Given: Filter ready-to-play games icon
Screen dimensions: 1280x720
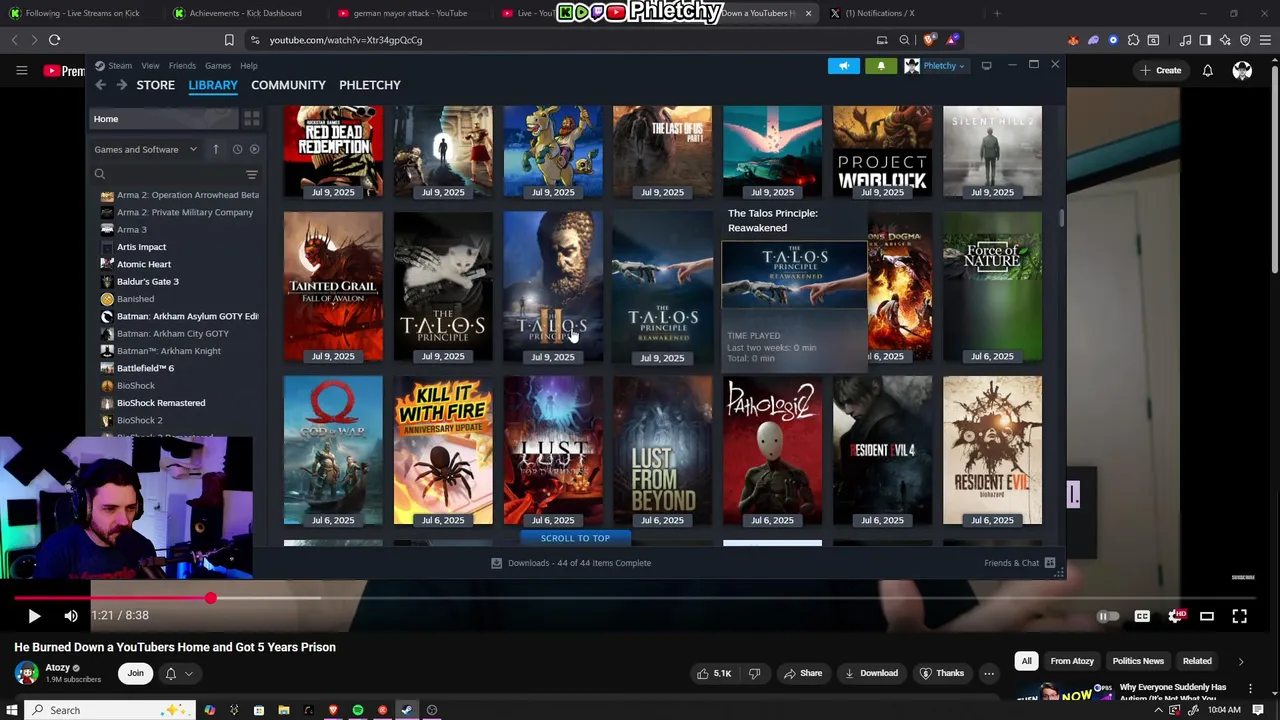Looking at the screenshot, I should (x=254, y=150).
